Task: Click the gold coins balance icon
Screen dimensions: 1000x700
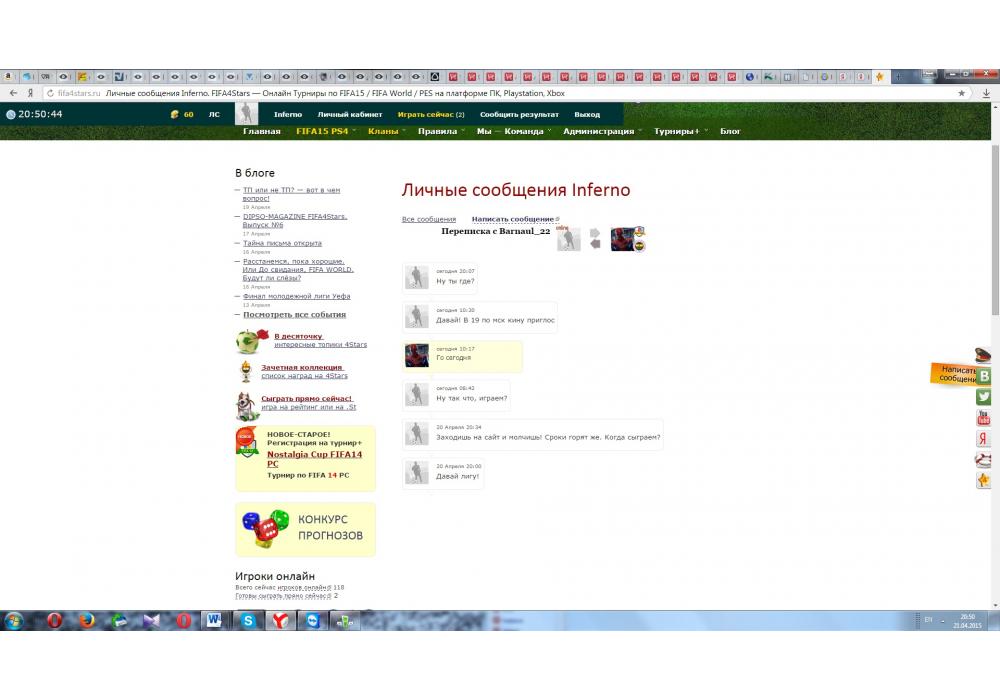Action: (175, 114)
